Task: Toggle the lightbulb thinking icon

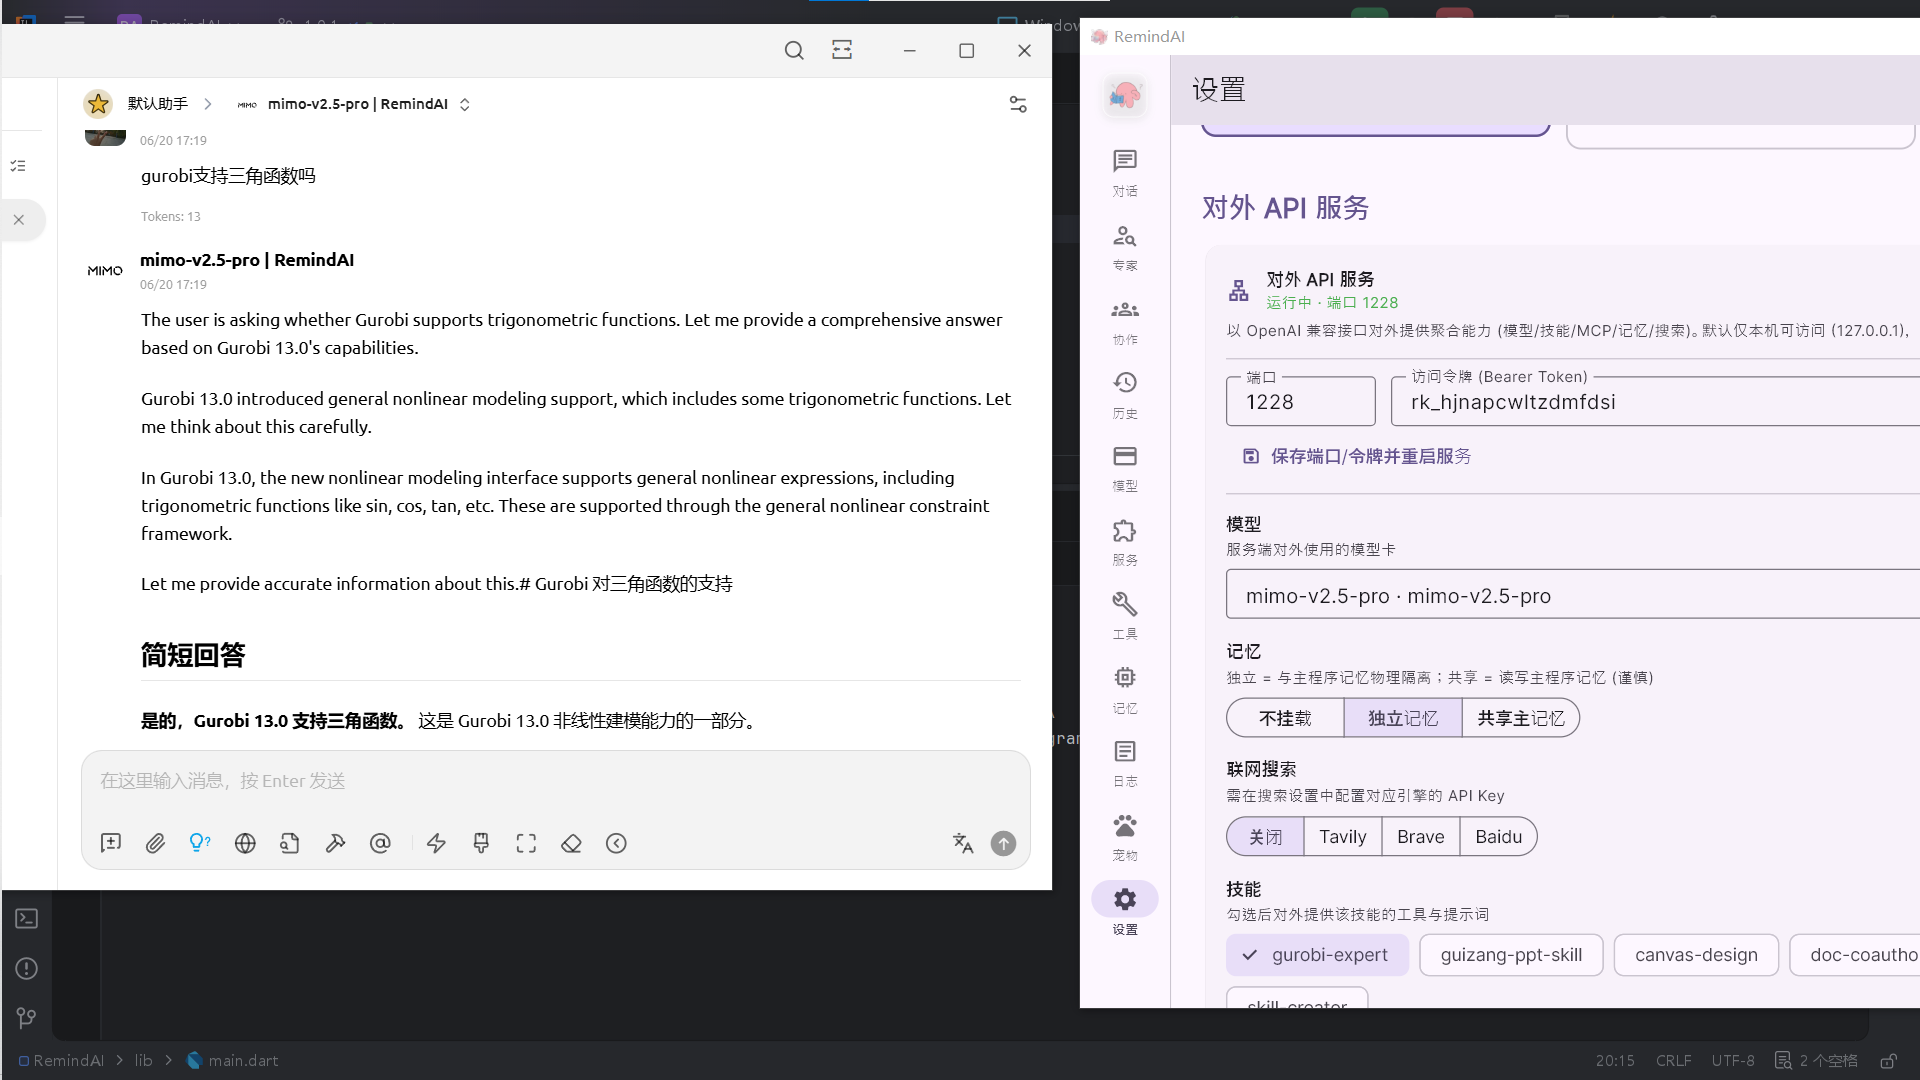Action: click(x=200, y=843)
